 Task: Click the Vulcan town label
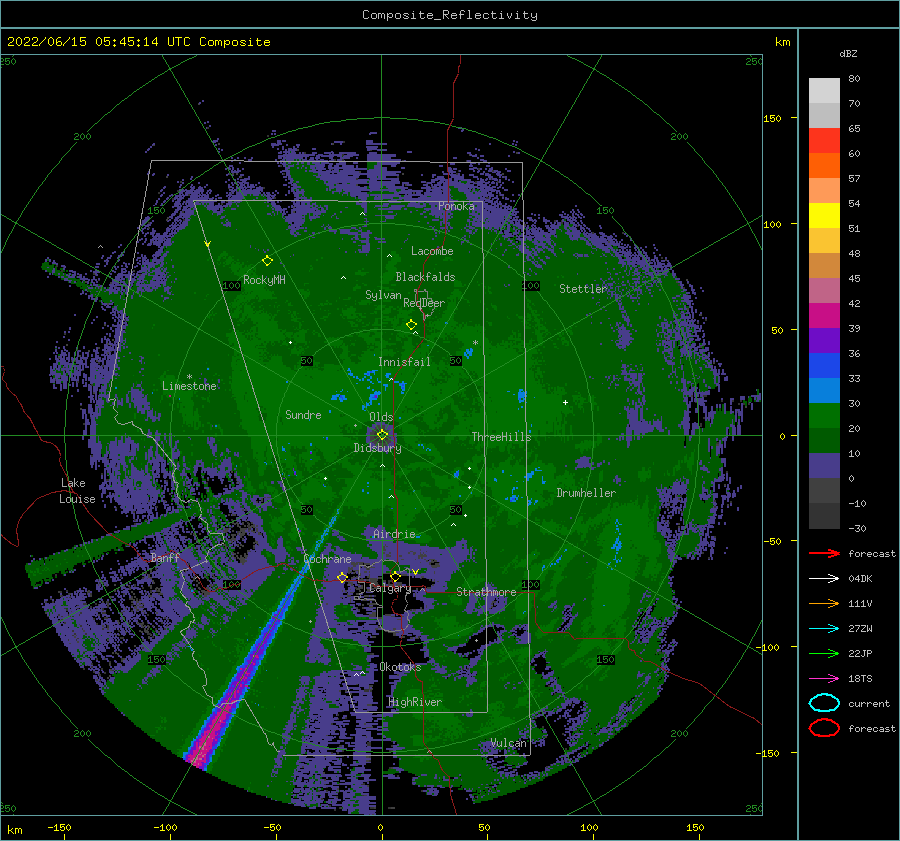click(x=509, y=743)
